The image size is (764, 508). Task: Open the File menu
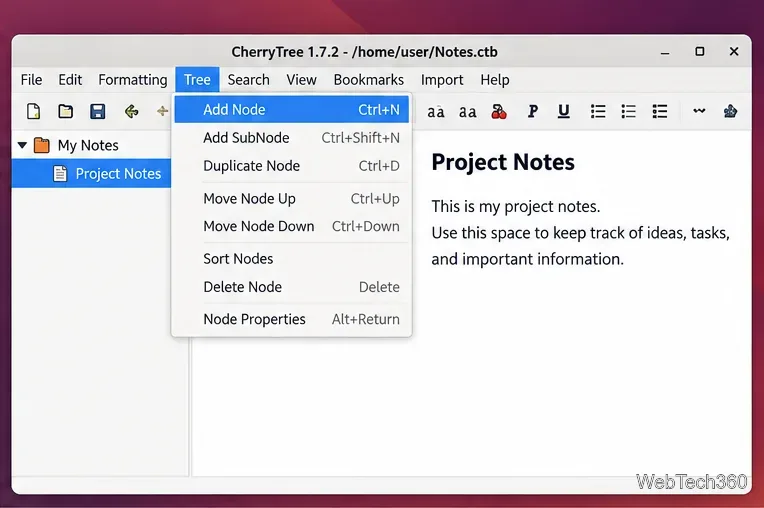pos(31,80)
